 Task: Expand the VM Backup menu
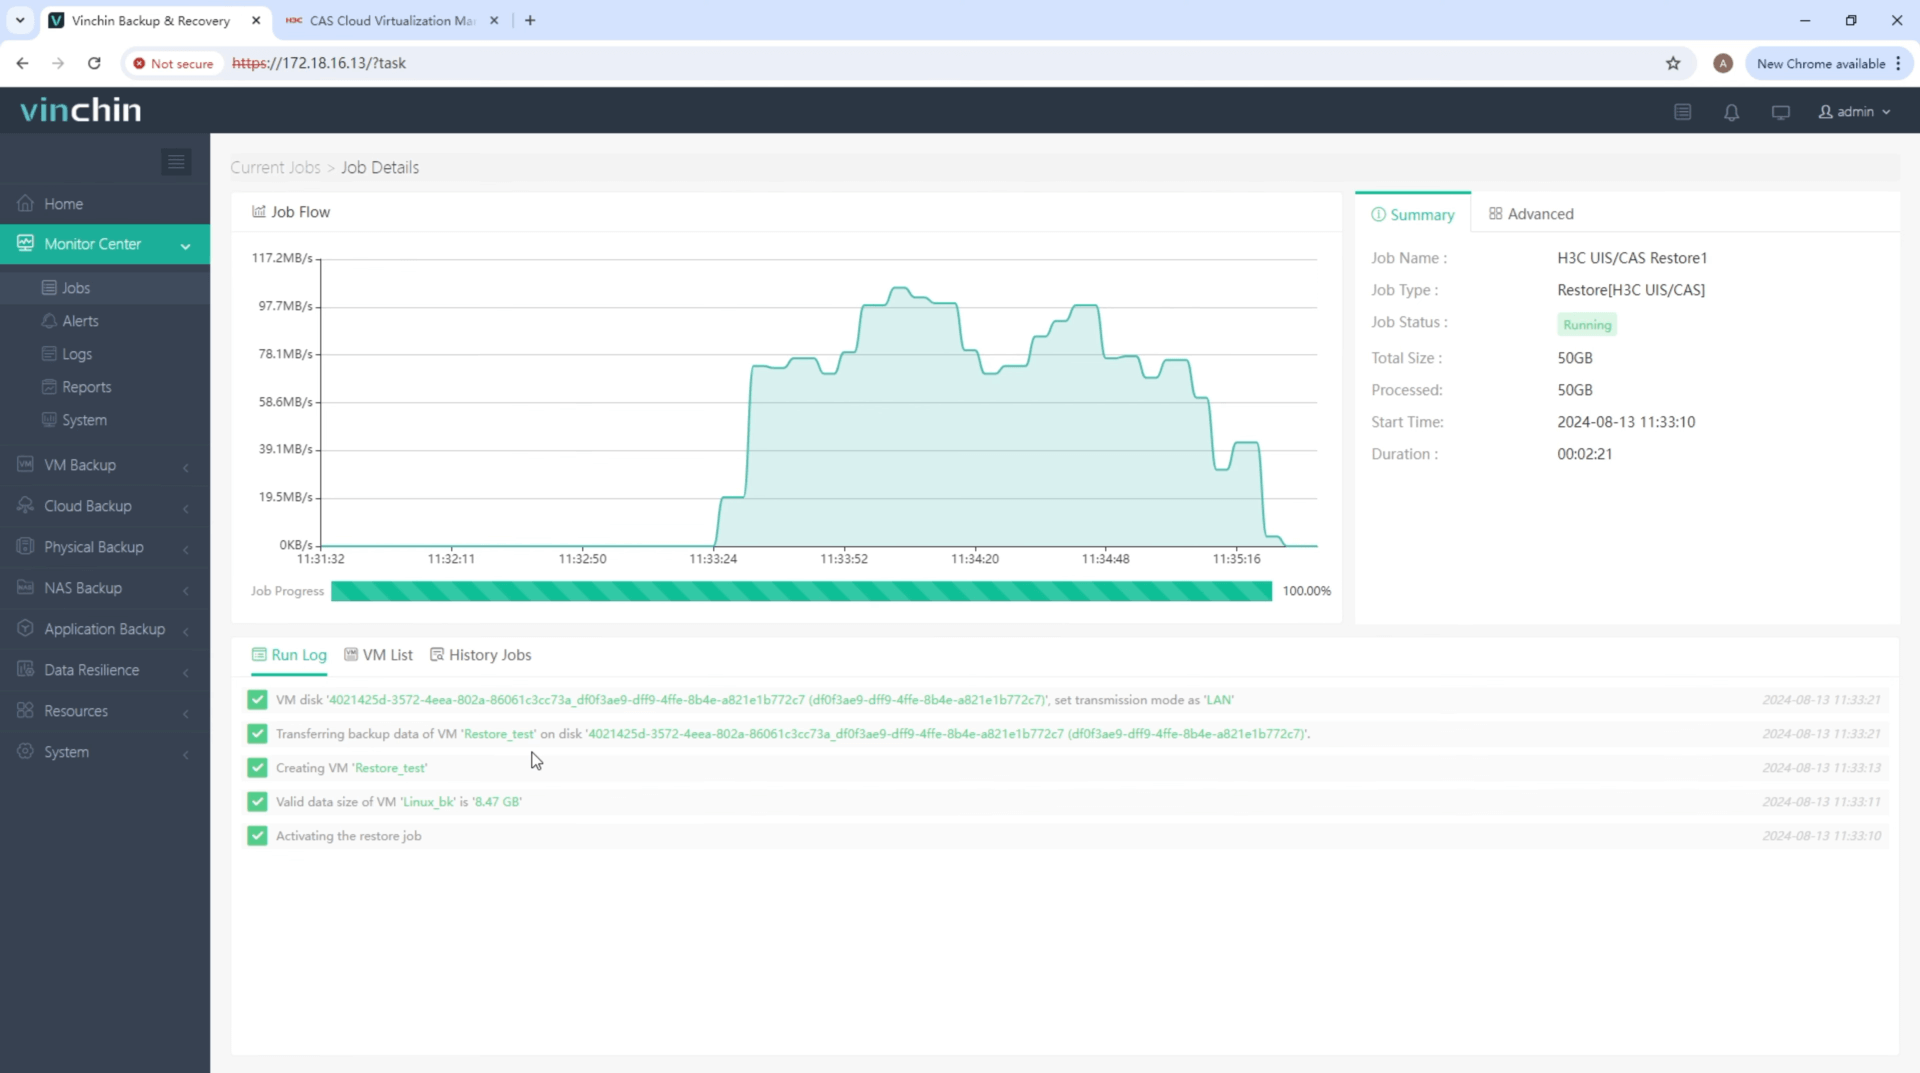click(105, 465)
